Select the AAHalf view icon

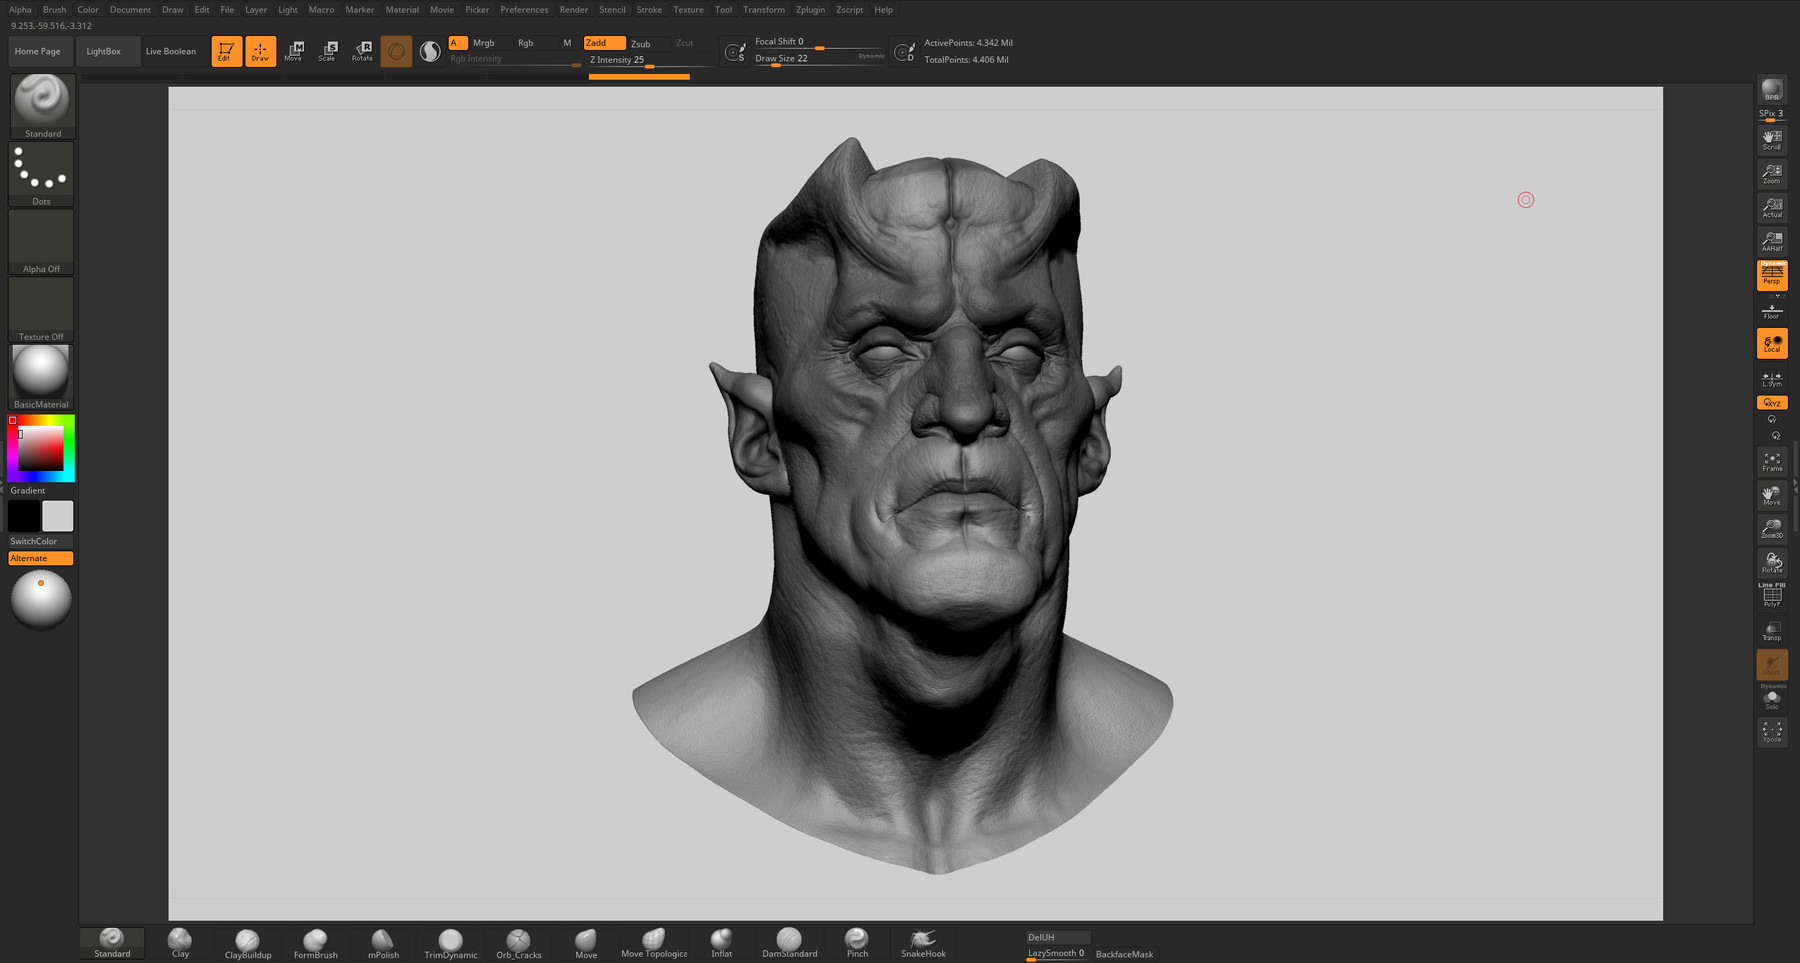pos(1771,241)
